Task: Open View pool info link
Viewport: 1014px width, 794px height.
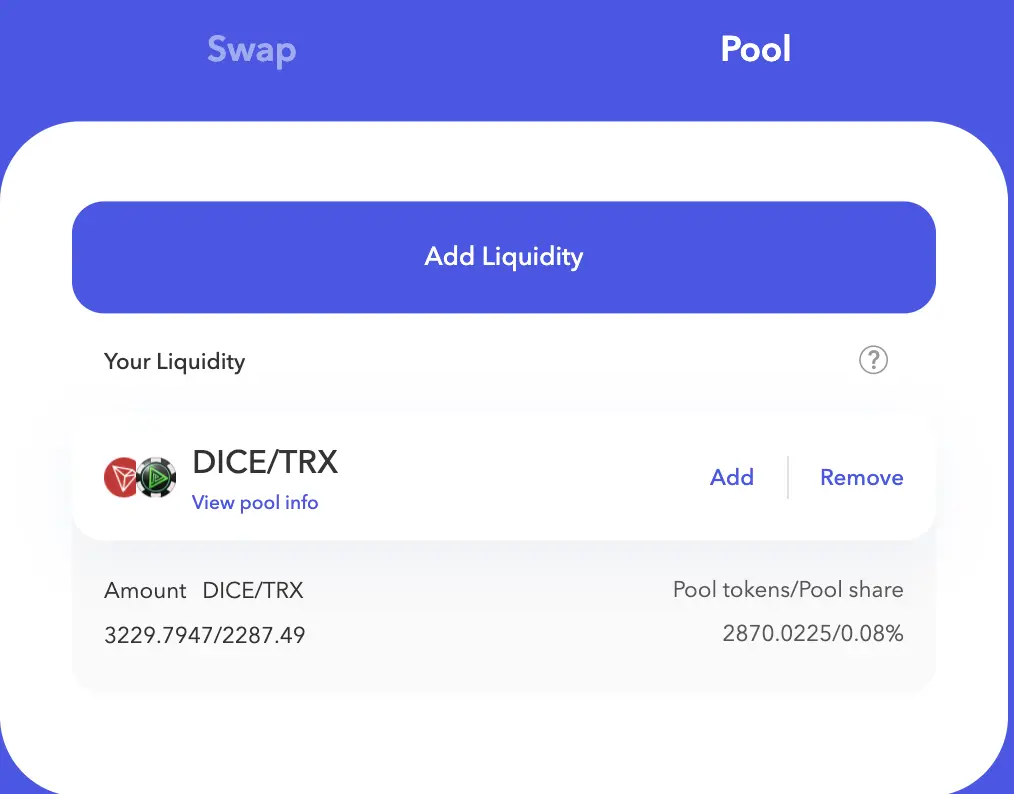Action: [x=255, y=502]
